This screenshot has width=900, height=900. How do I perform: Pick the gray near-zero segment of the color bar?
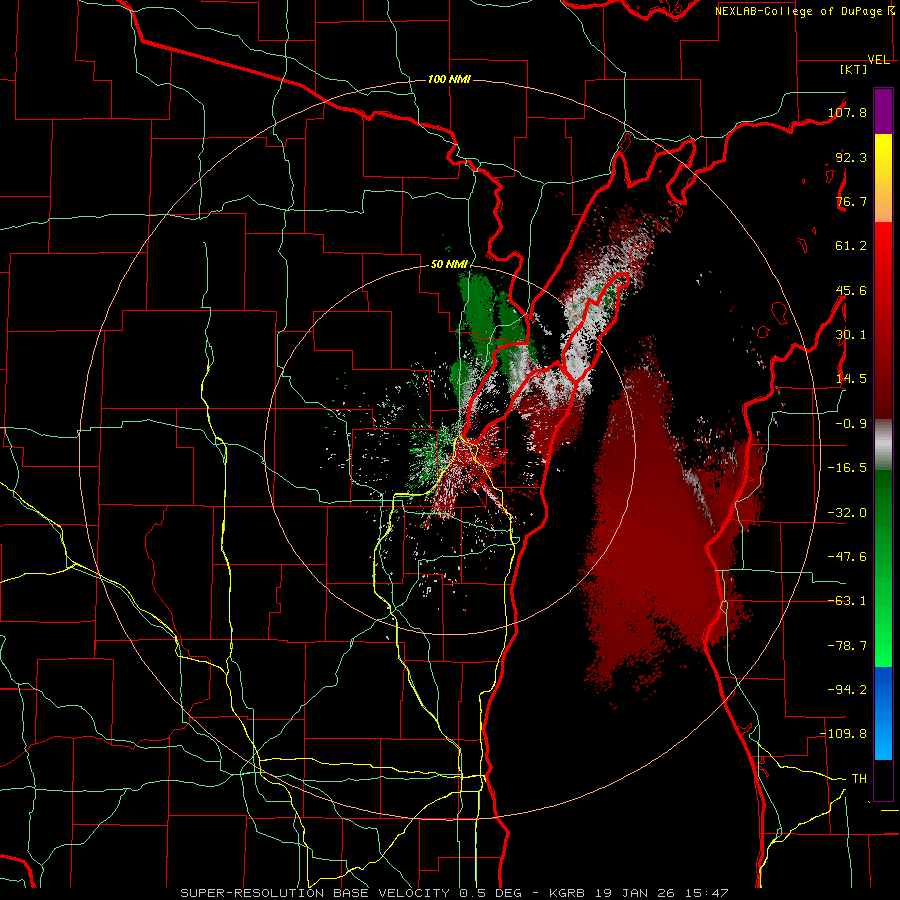883,445
